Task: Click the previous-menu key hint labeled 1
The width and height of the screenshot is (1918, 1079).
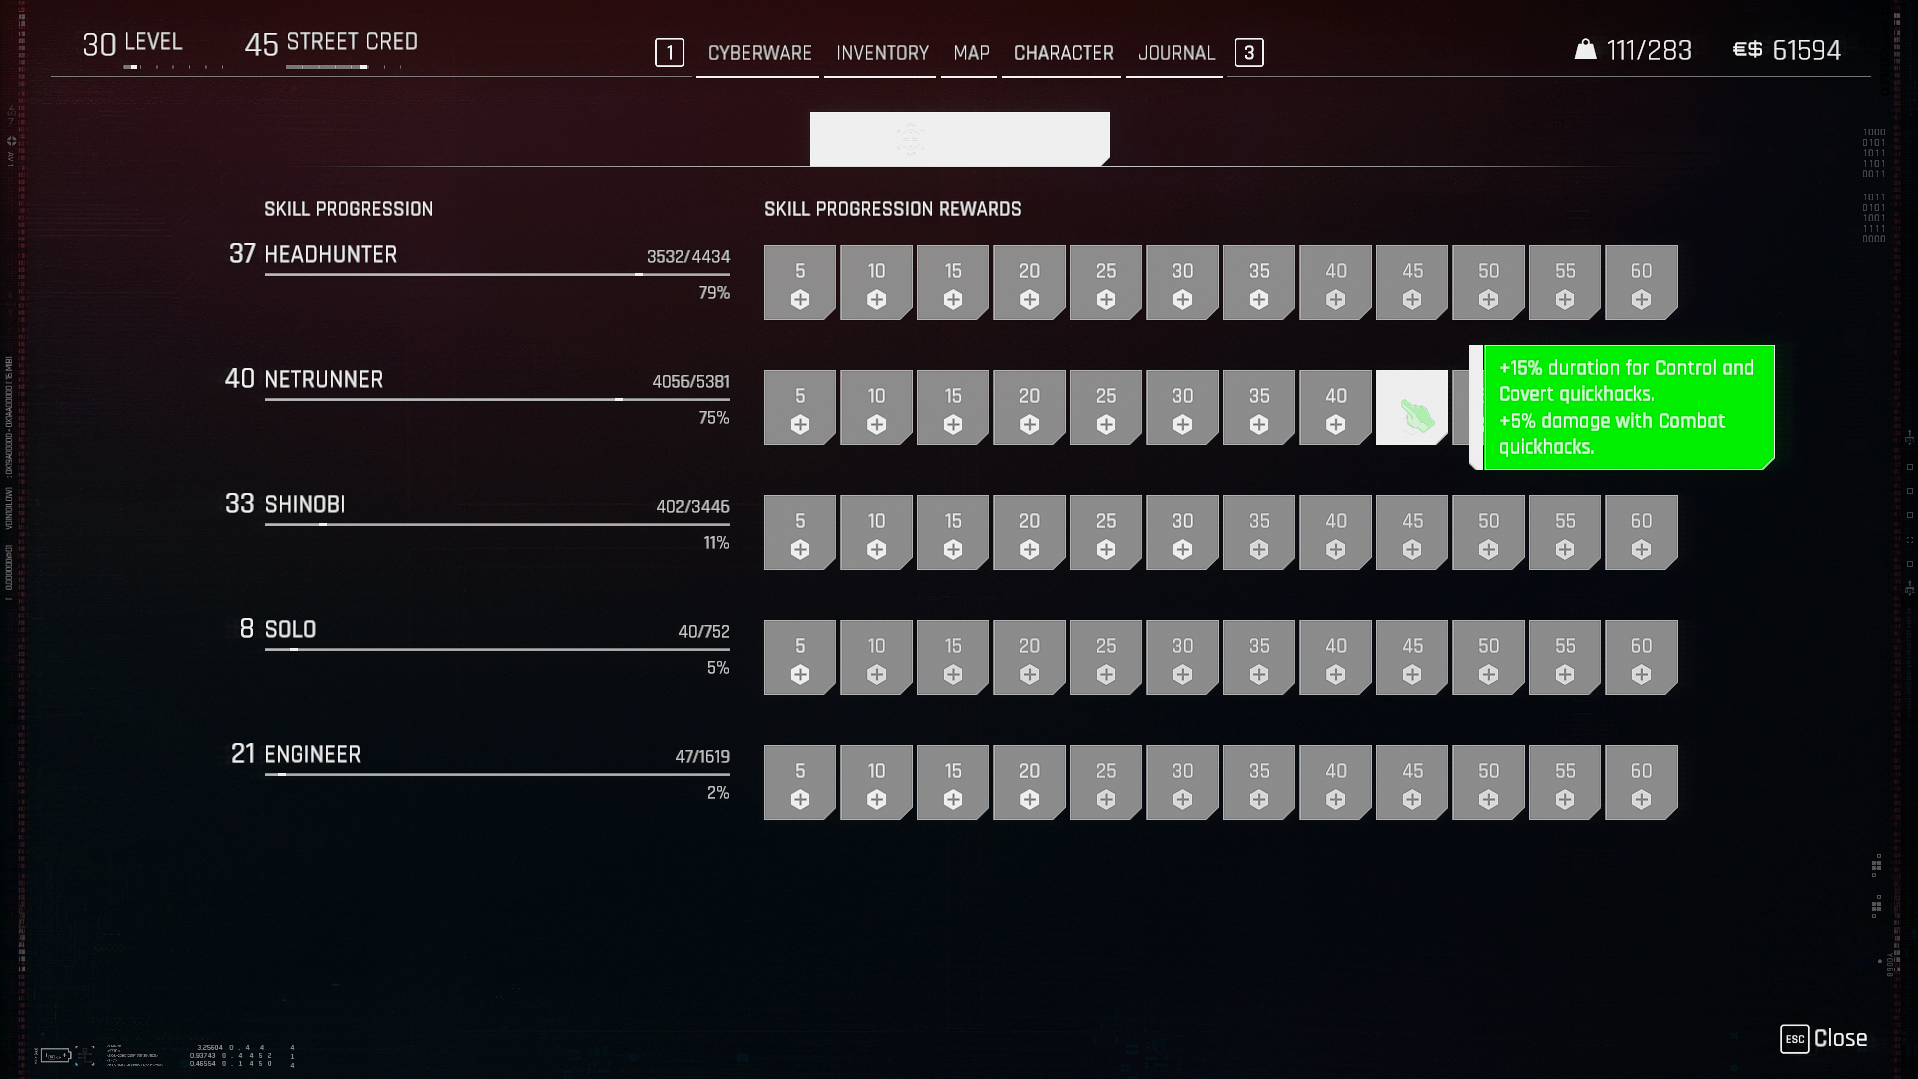Action: tap(669, 53)
